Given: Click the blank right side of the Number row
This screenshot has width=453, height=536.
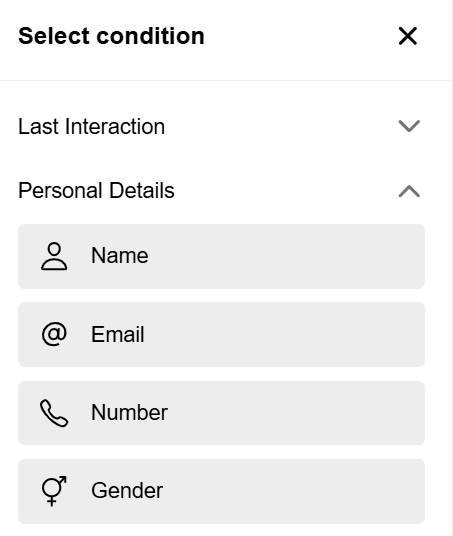Looking at the screenshot, I should click(x=296, y=413).
